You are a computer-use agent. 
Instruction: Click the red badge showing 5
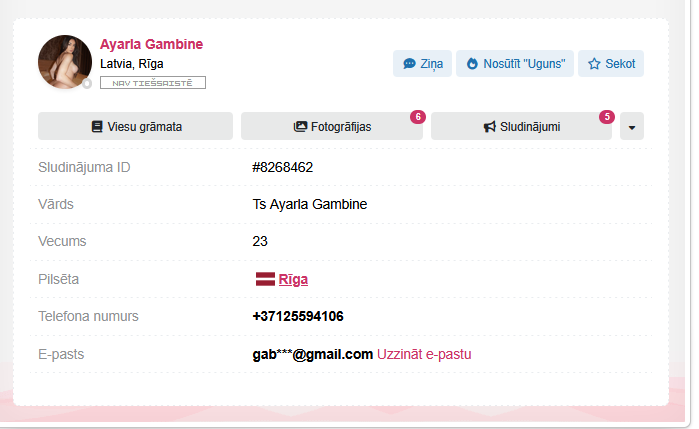(606, 117)
